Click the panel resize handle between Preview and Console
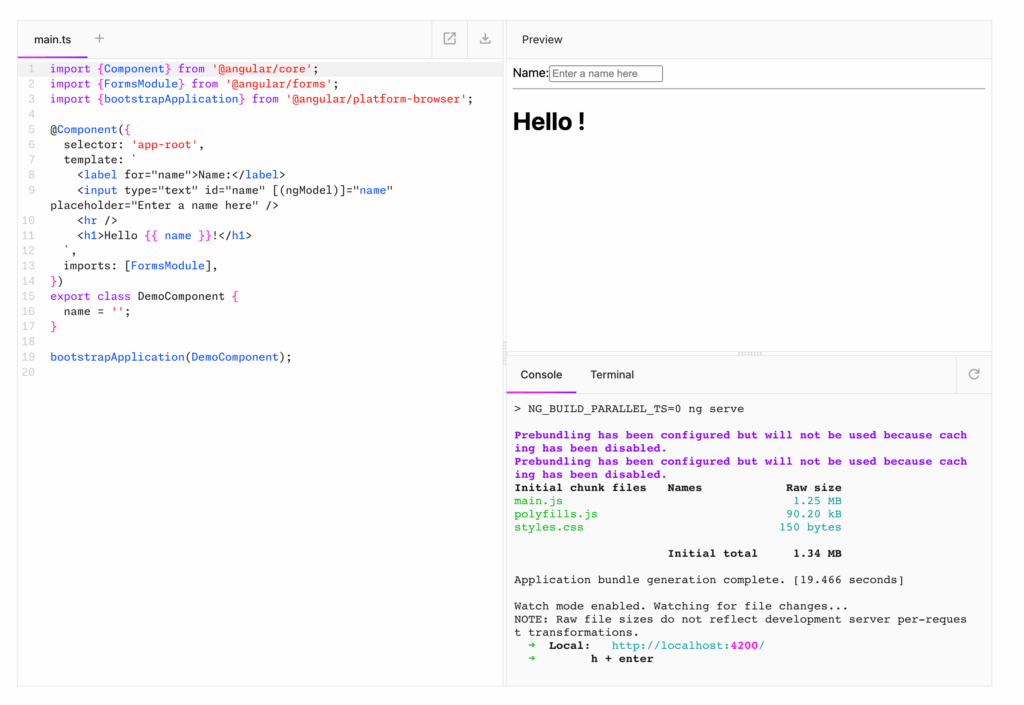This screenshot has height=705, width=1024. tap(748, 352)
